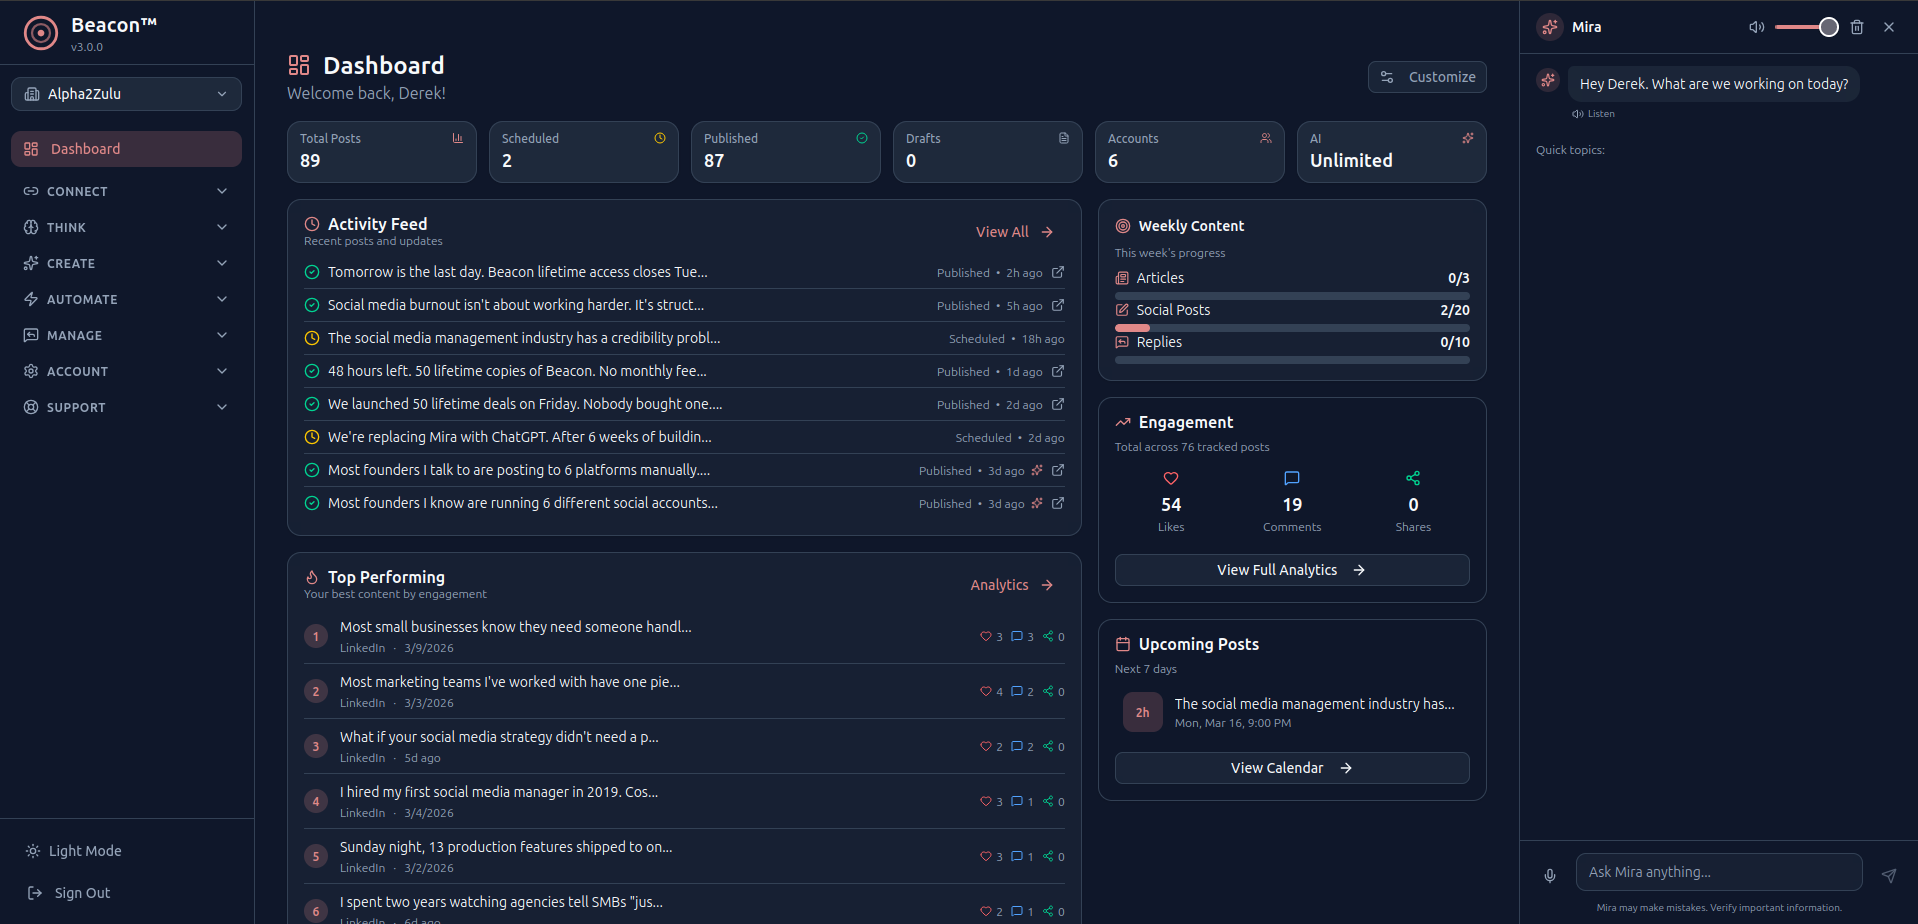Image resolution: width=1918 pixels, height=924 pixels.
Task: Mute Mira using the speaker icon
Action: (1756, 27)
